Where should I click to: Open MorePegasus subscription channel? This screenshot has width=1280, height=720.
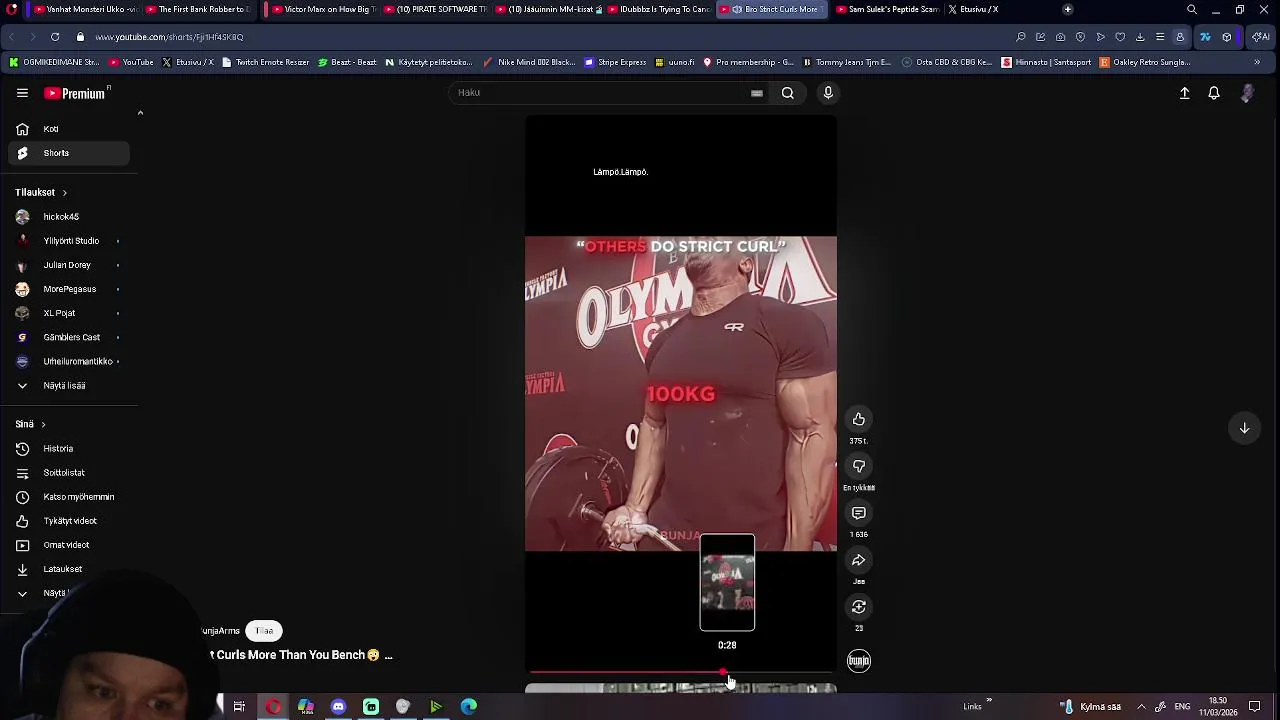click(69, 289)
